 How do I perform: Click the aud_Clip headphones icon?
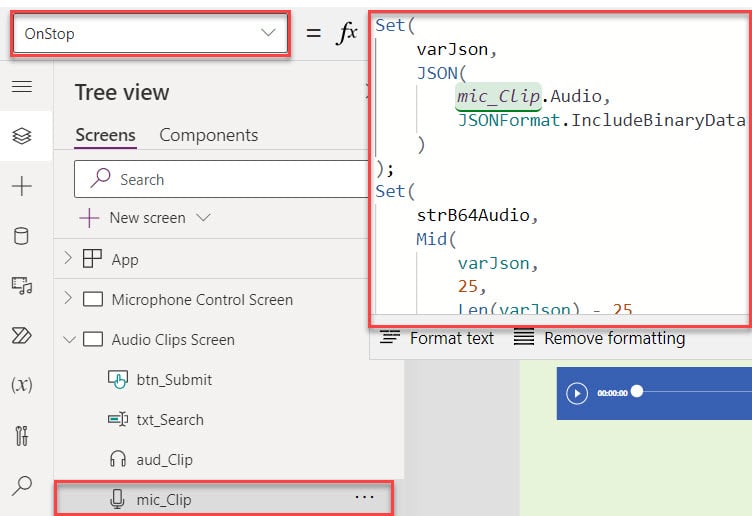coord(118,459)
